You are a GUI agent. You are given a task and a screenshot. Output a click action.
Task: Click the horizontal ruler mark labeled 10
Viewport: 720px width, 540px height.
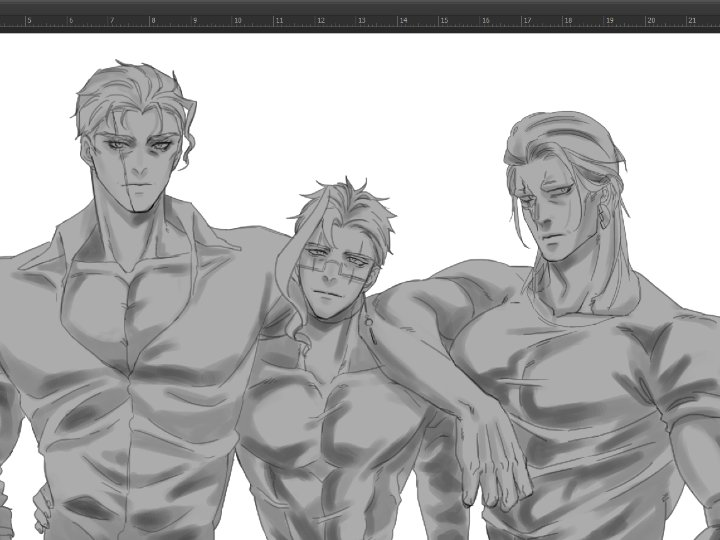(237, 21)
